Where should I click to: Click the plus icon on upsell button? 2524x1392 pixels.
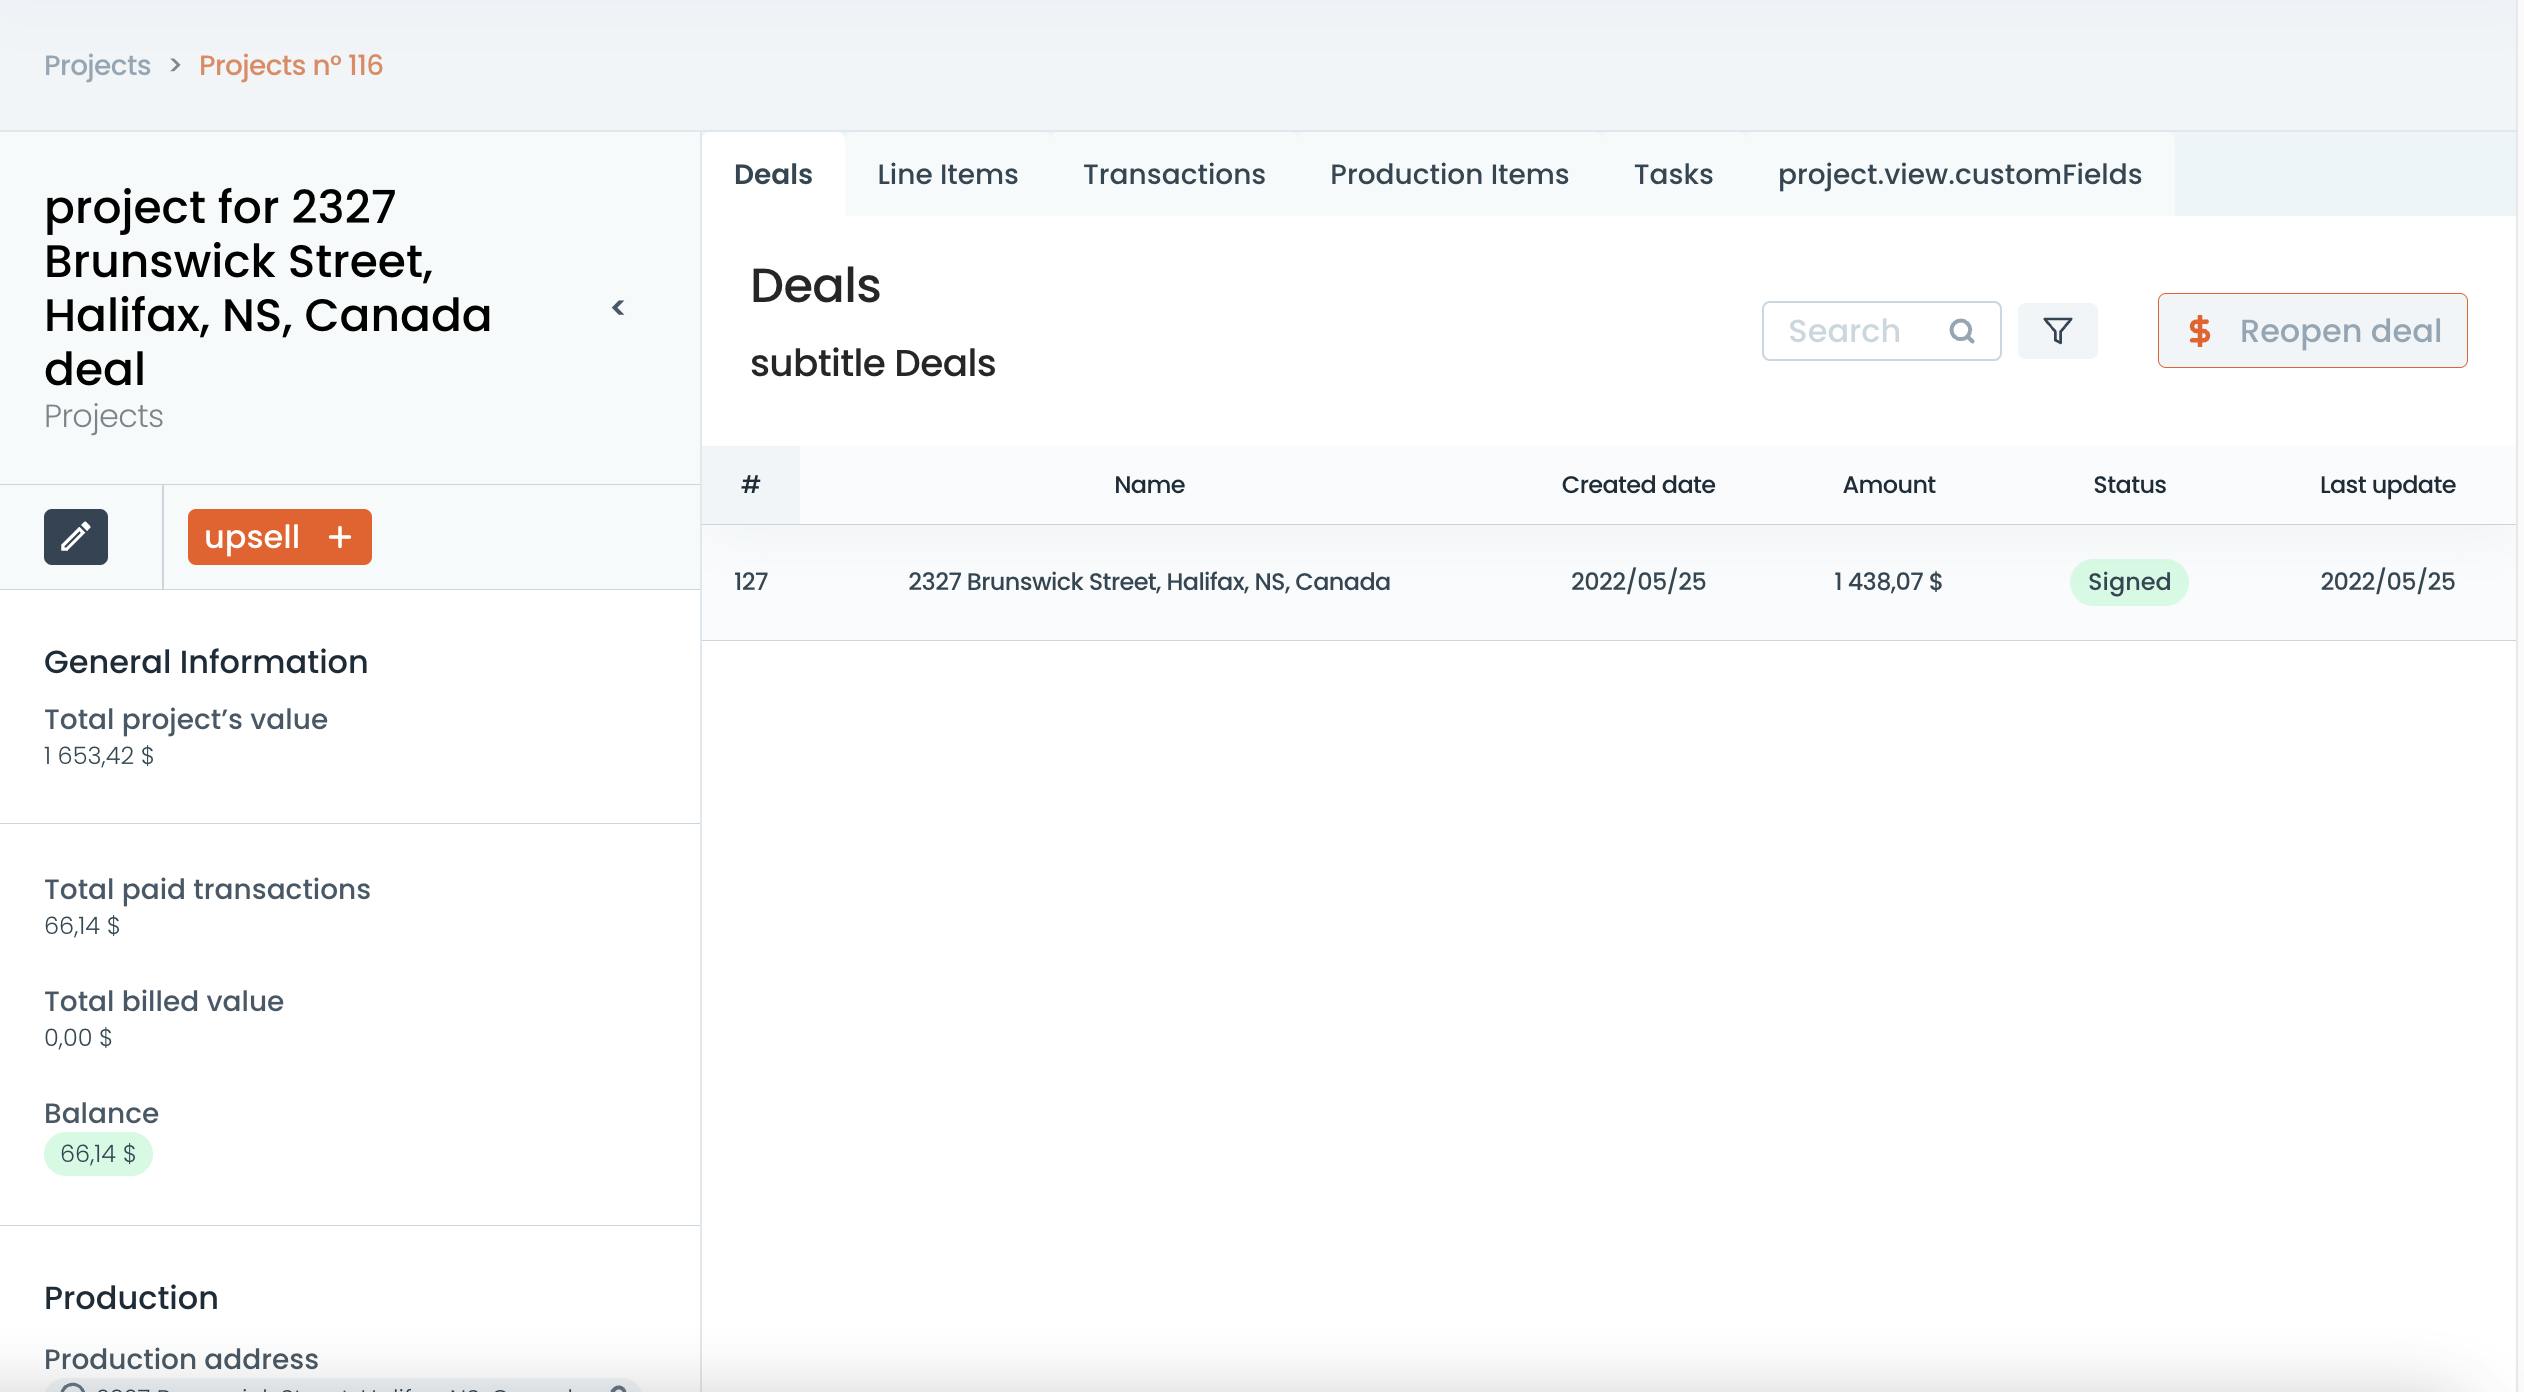point(340,537)
